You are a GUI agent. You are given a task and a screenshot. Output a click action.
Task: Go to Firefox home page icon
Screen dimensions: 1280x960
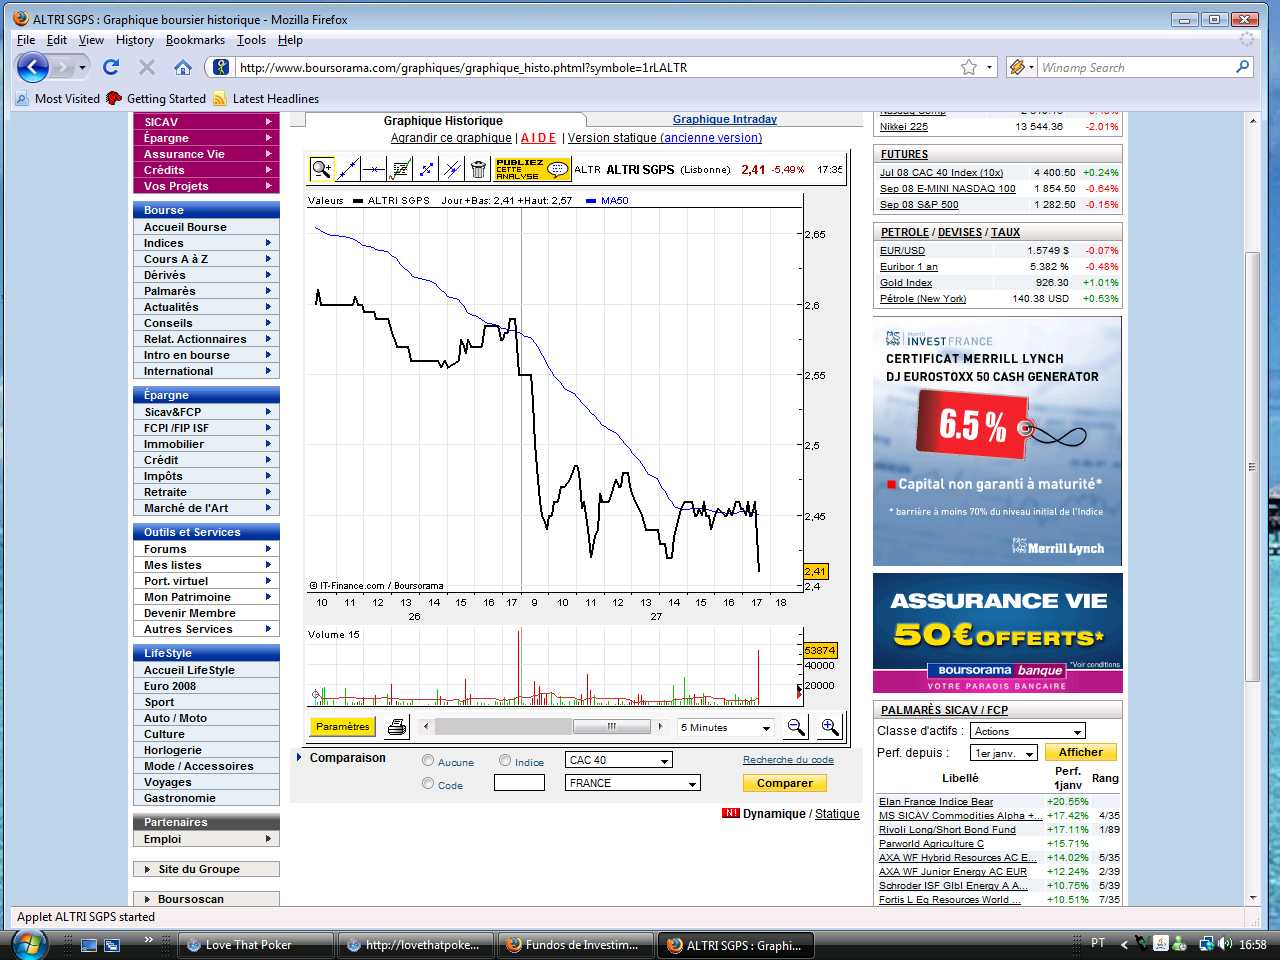click(x=182, y=67)
